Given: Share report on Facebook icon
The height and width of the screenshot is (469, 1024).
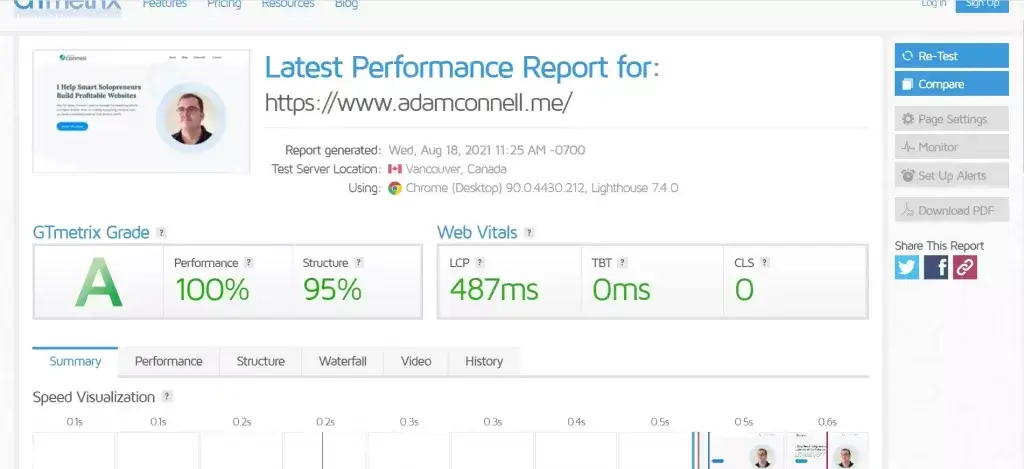Looking at the screenshot, I should pos(936,267).
